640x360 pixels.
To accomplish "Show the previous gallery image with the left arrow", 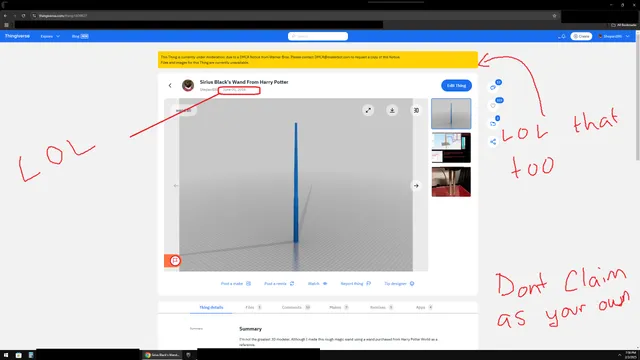I will click(176, 186).
